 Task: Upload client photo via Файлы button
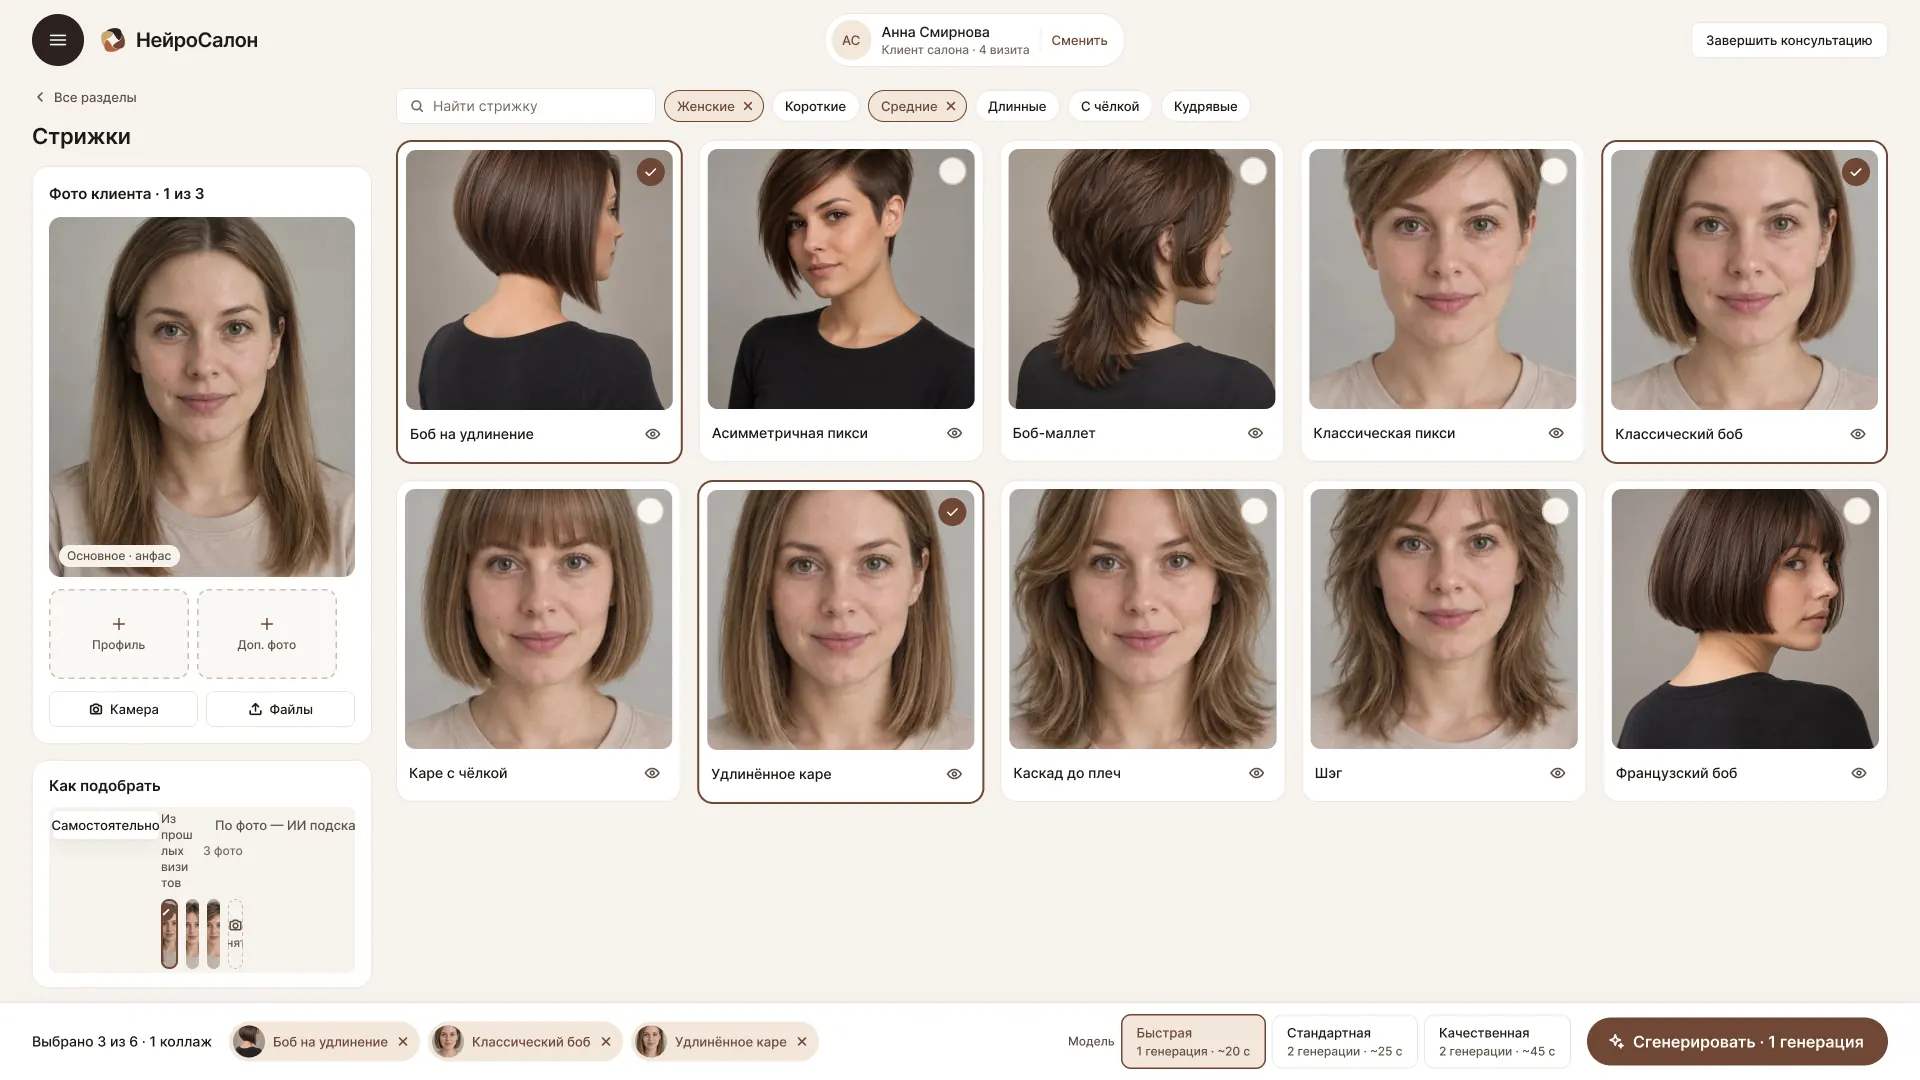280,709
